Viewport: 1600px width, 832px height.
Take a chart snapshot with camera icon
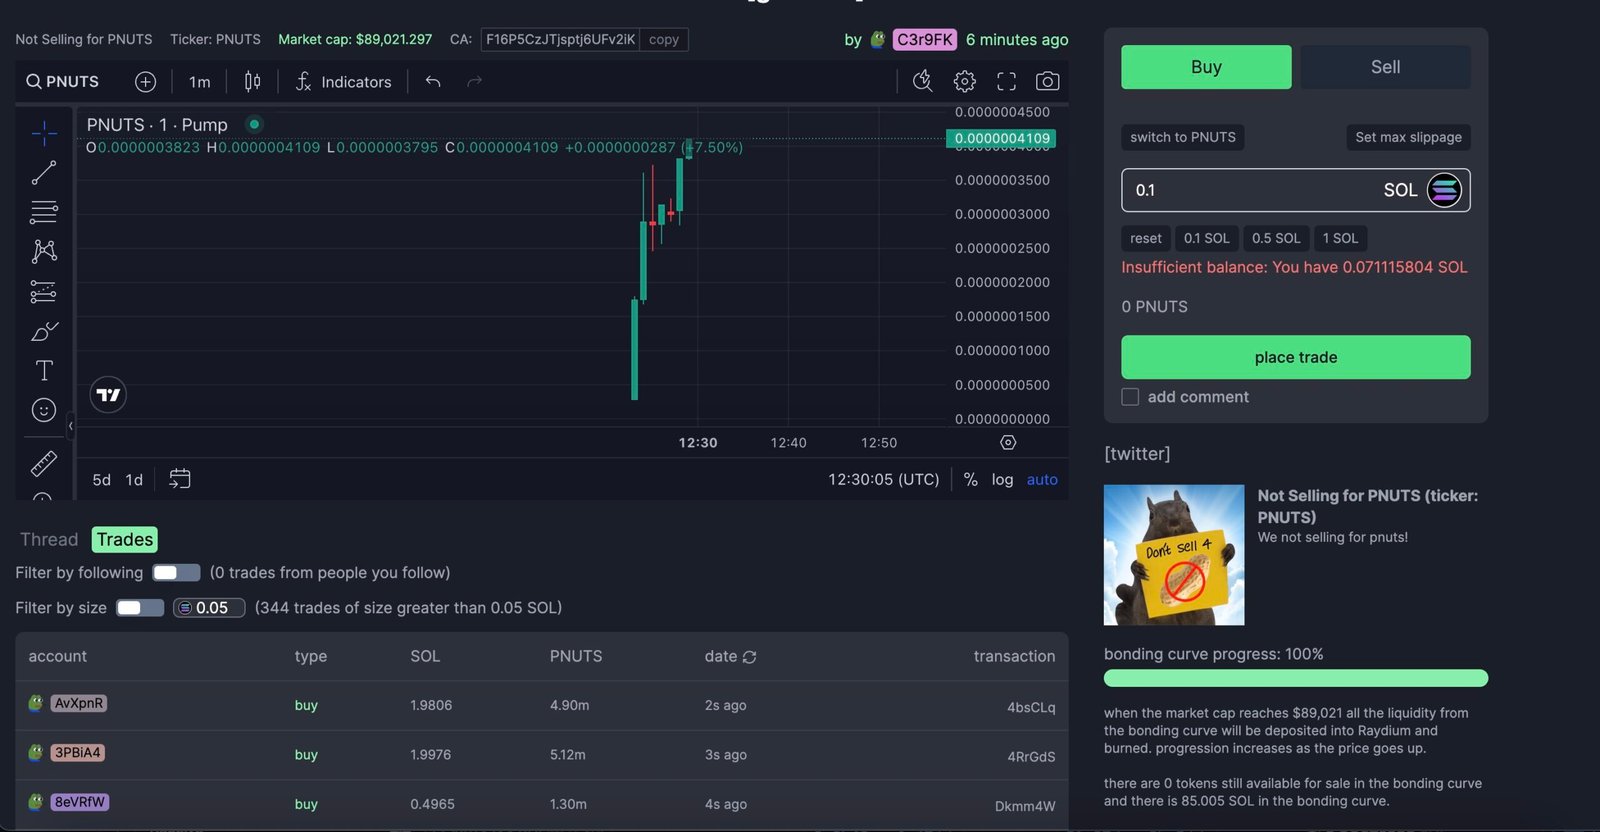click(1048, 81)
